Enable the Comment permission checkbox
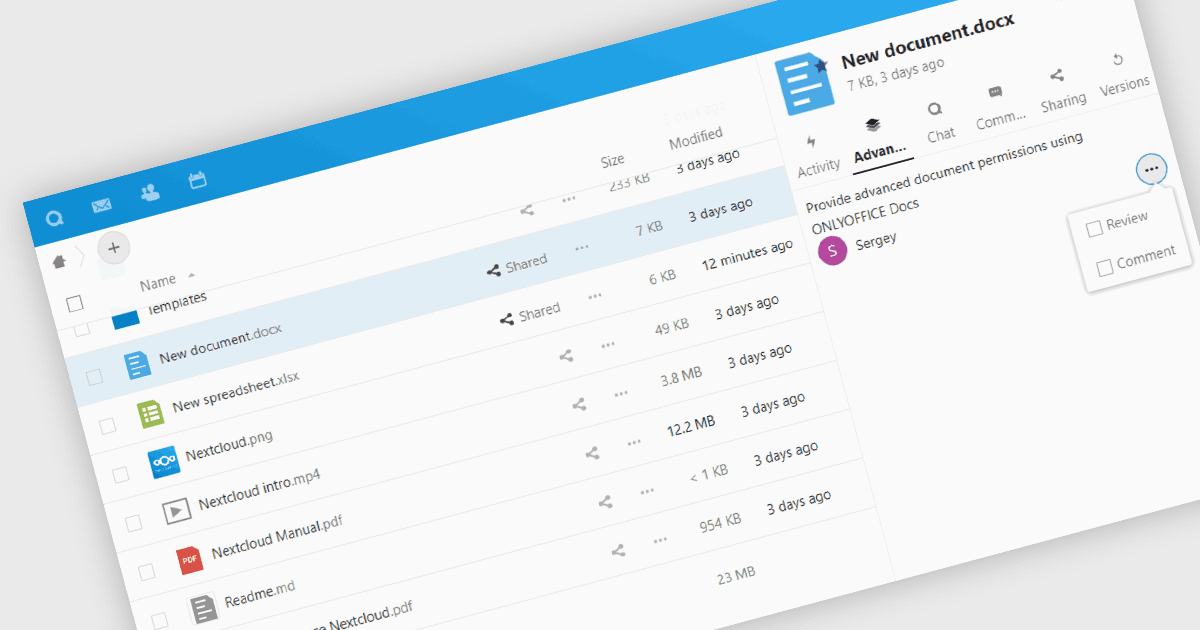This screenshot has width=1200, height=630. point(1105,267)
